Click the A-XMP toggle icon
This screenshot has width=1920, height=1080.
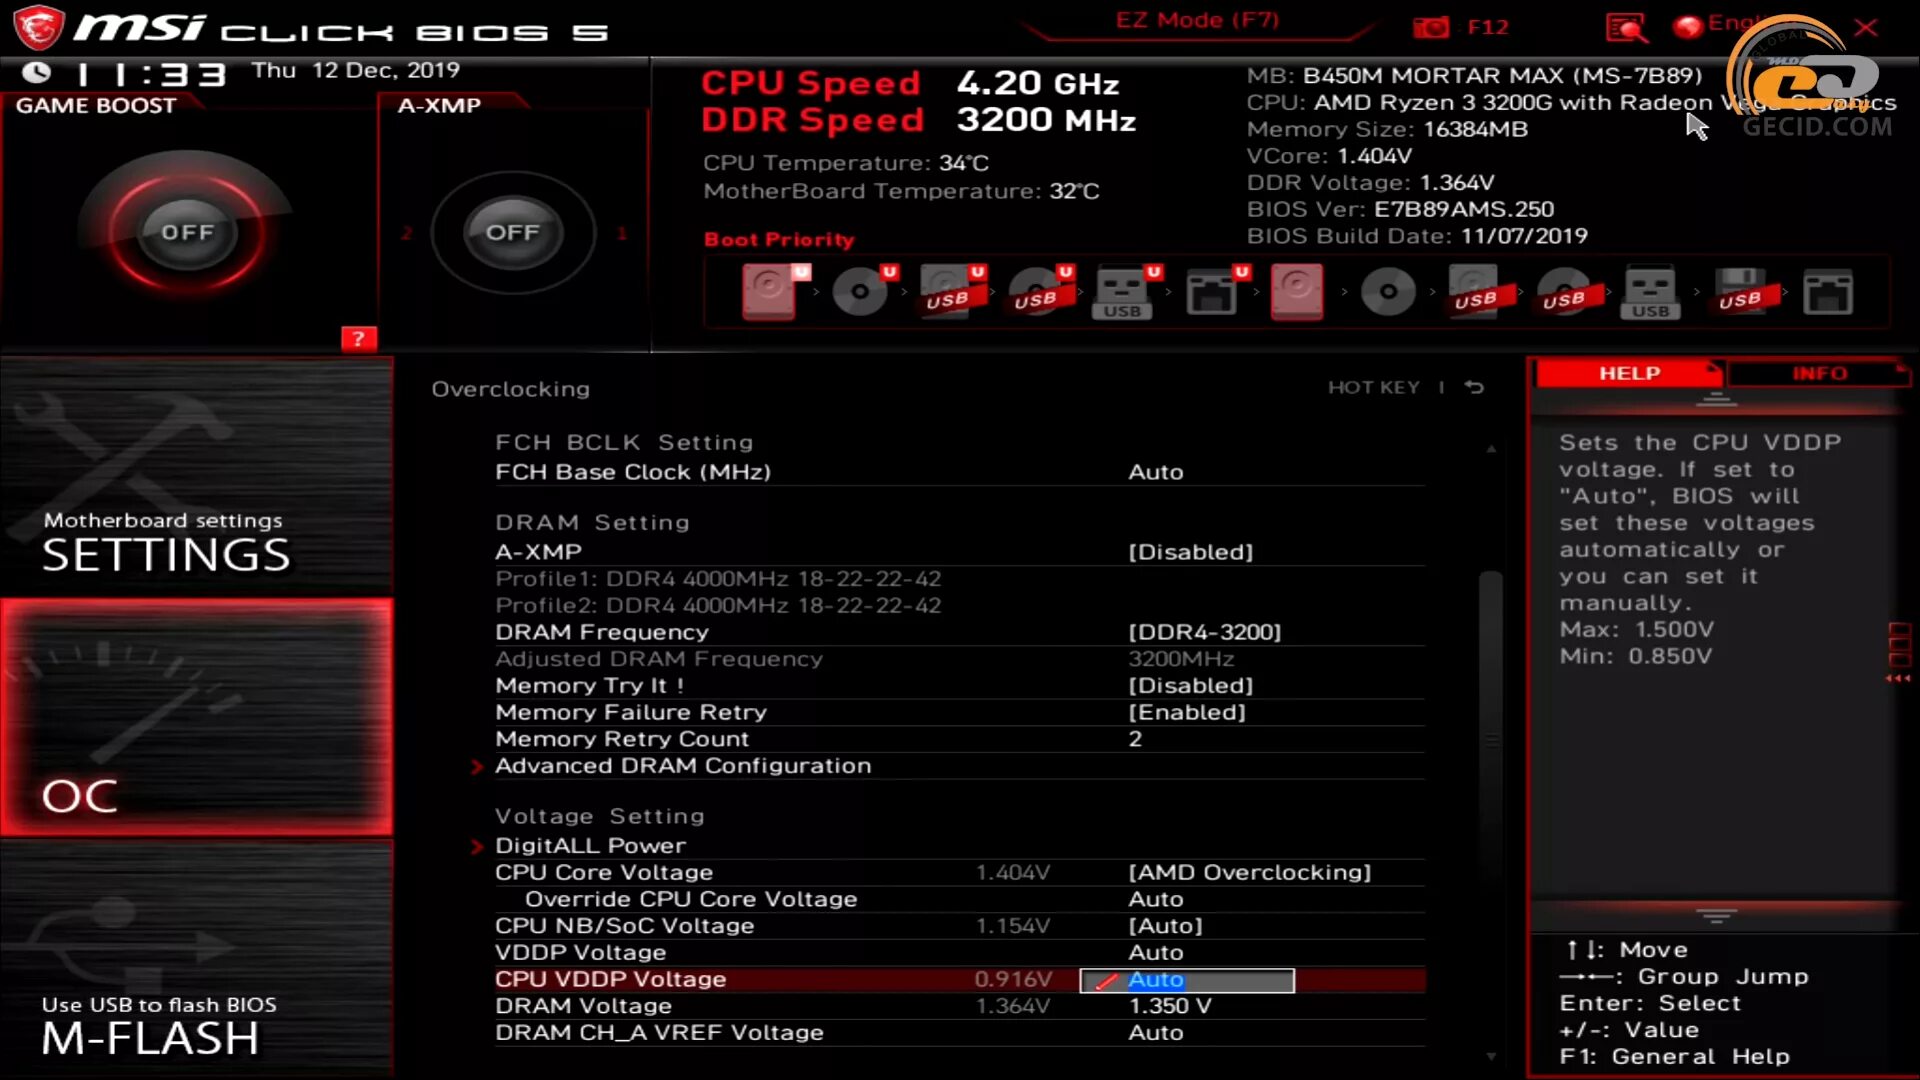coord(510,232)
